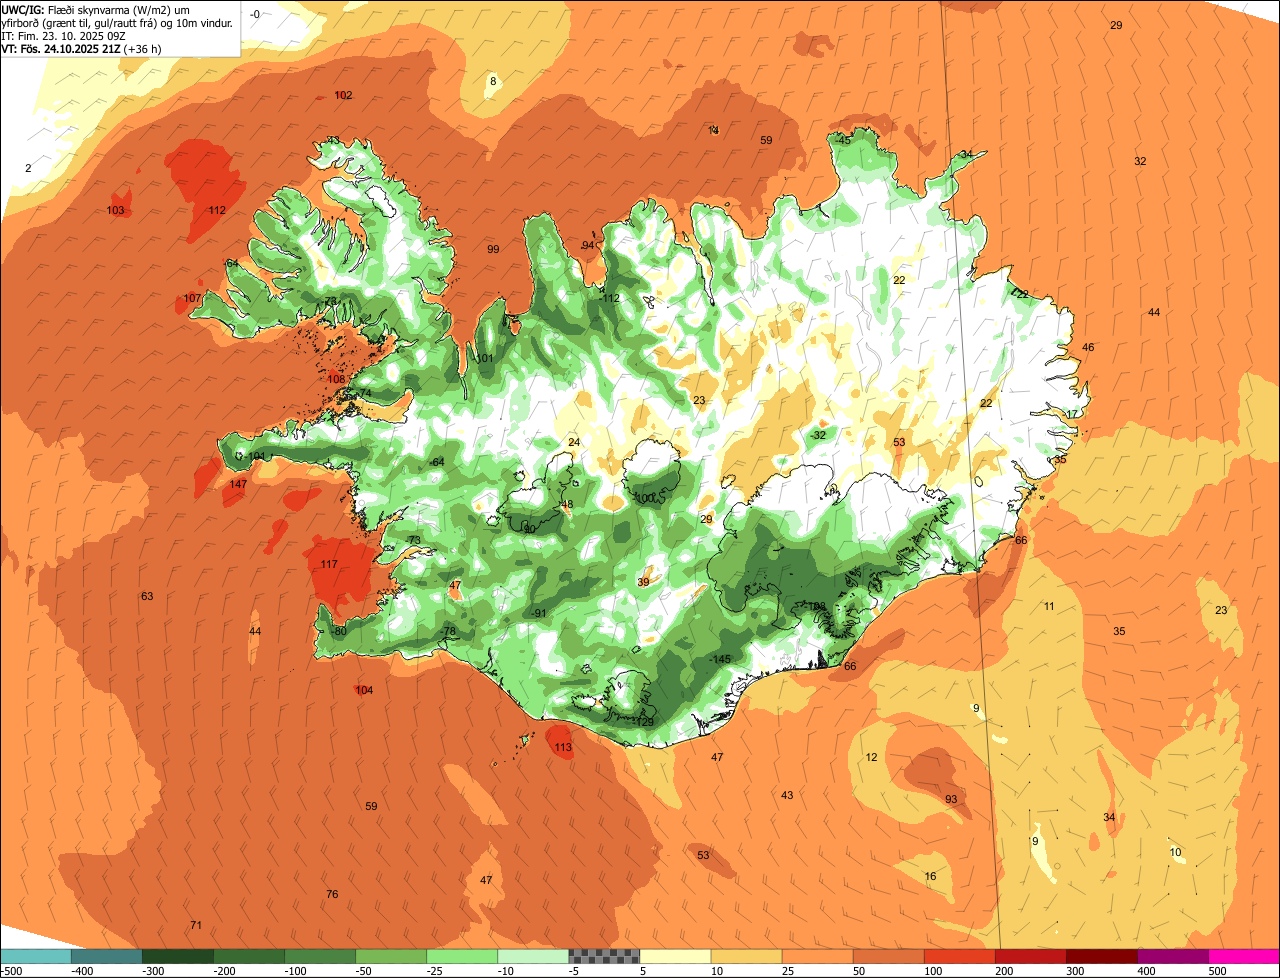The height and width of the screenshot is (978, 1280).
Task: Select the dark red 300 to 400 swatch
Action: coord(1102,956)
